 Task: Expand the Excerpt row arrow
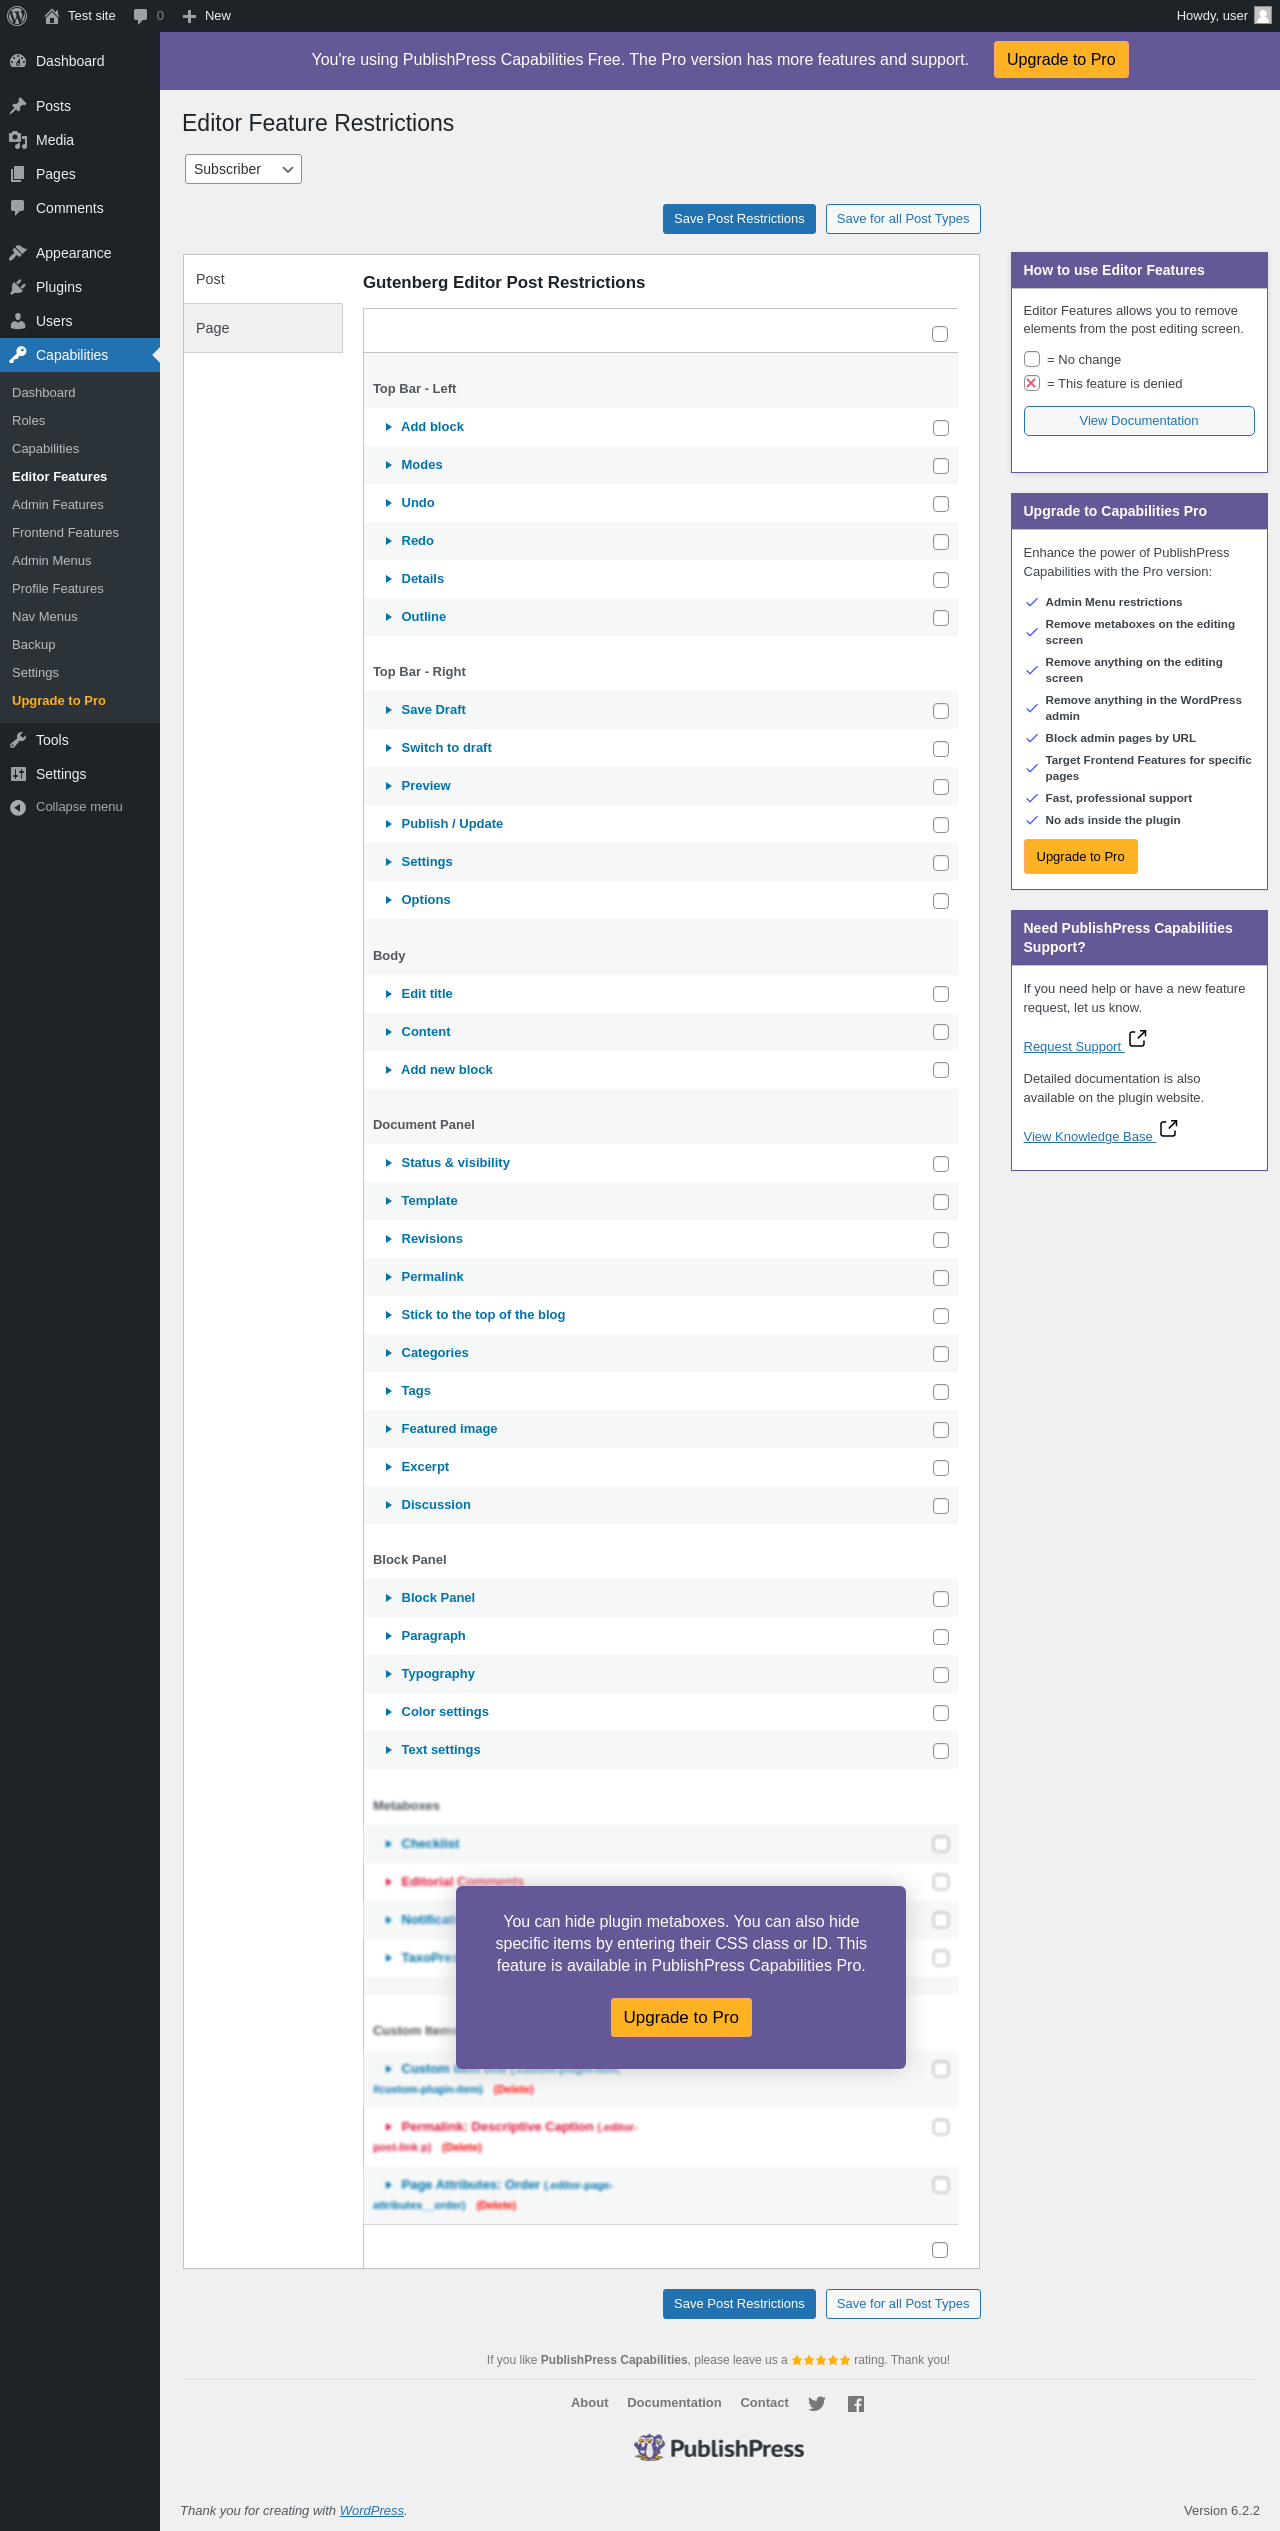[x=389, y=1467]
